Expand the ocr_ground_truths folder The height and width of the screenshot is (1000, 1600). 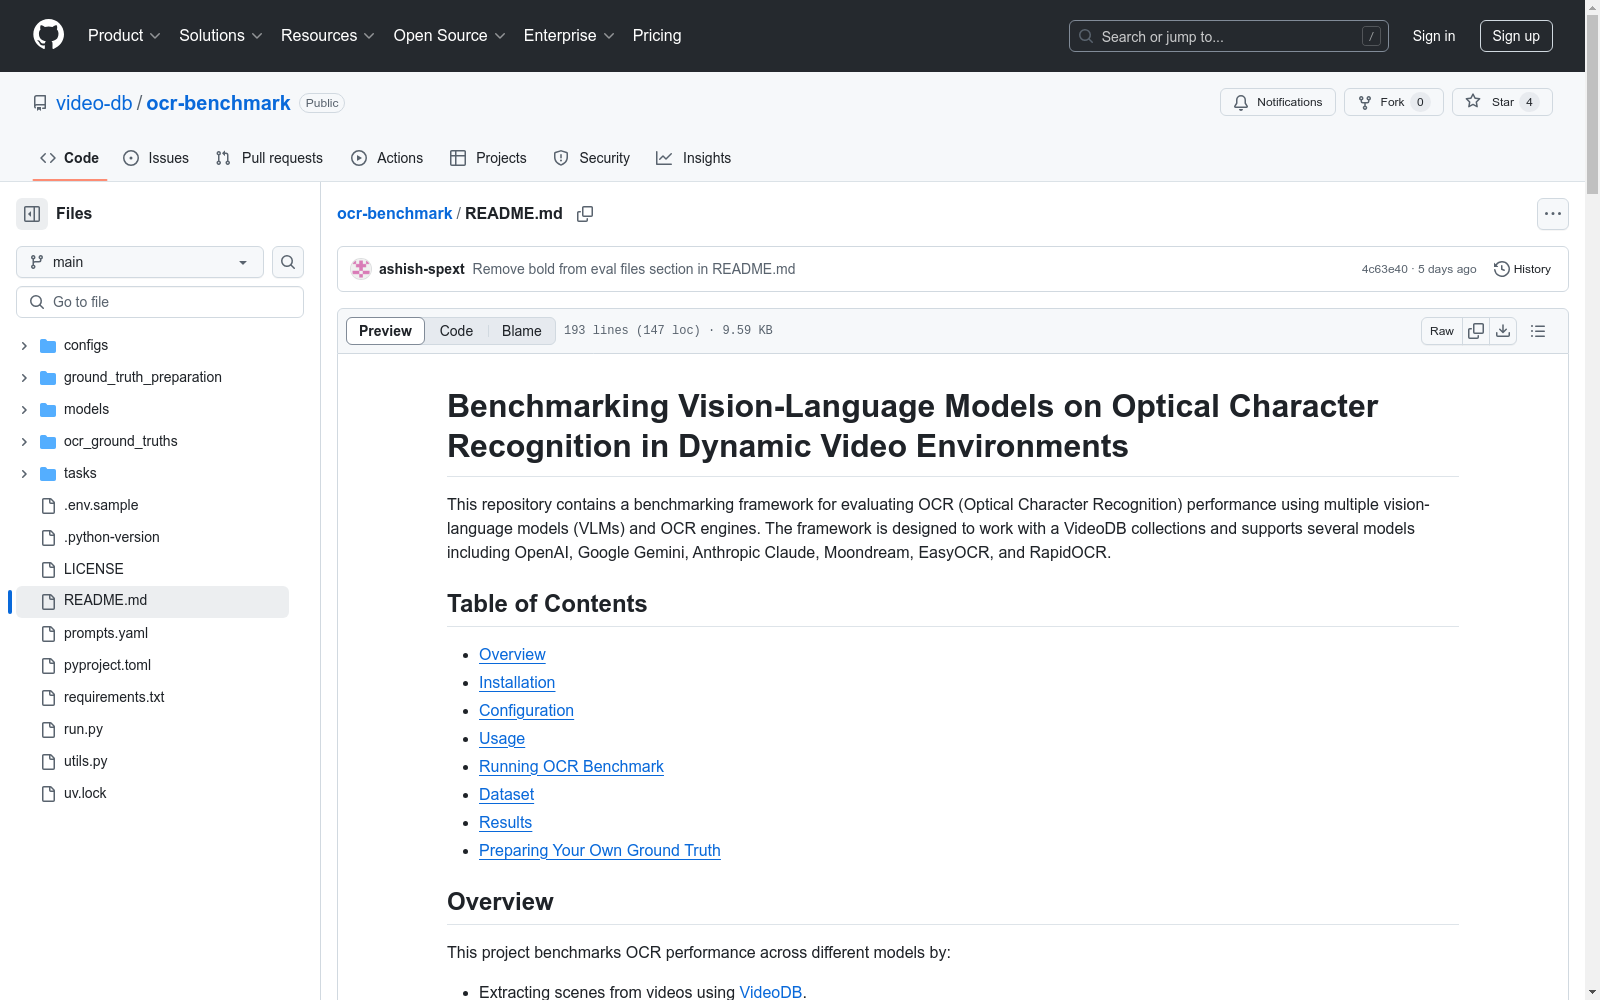[24, 441]
